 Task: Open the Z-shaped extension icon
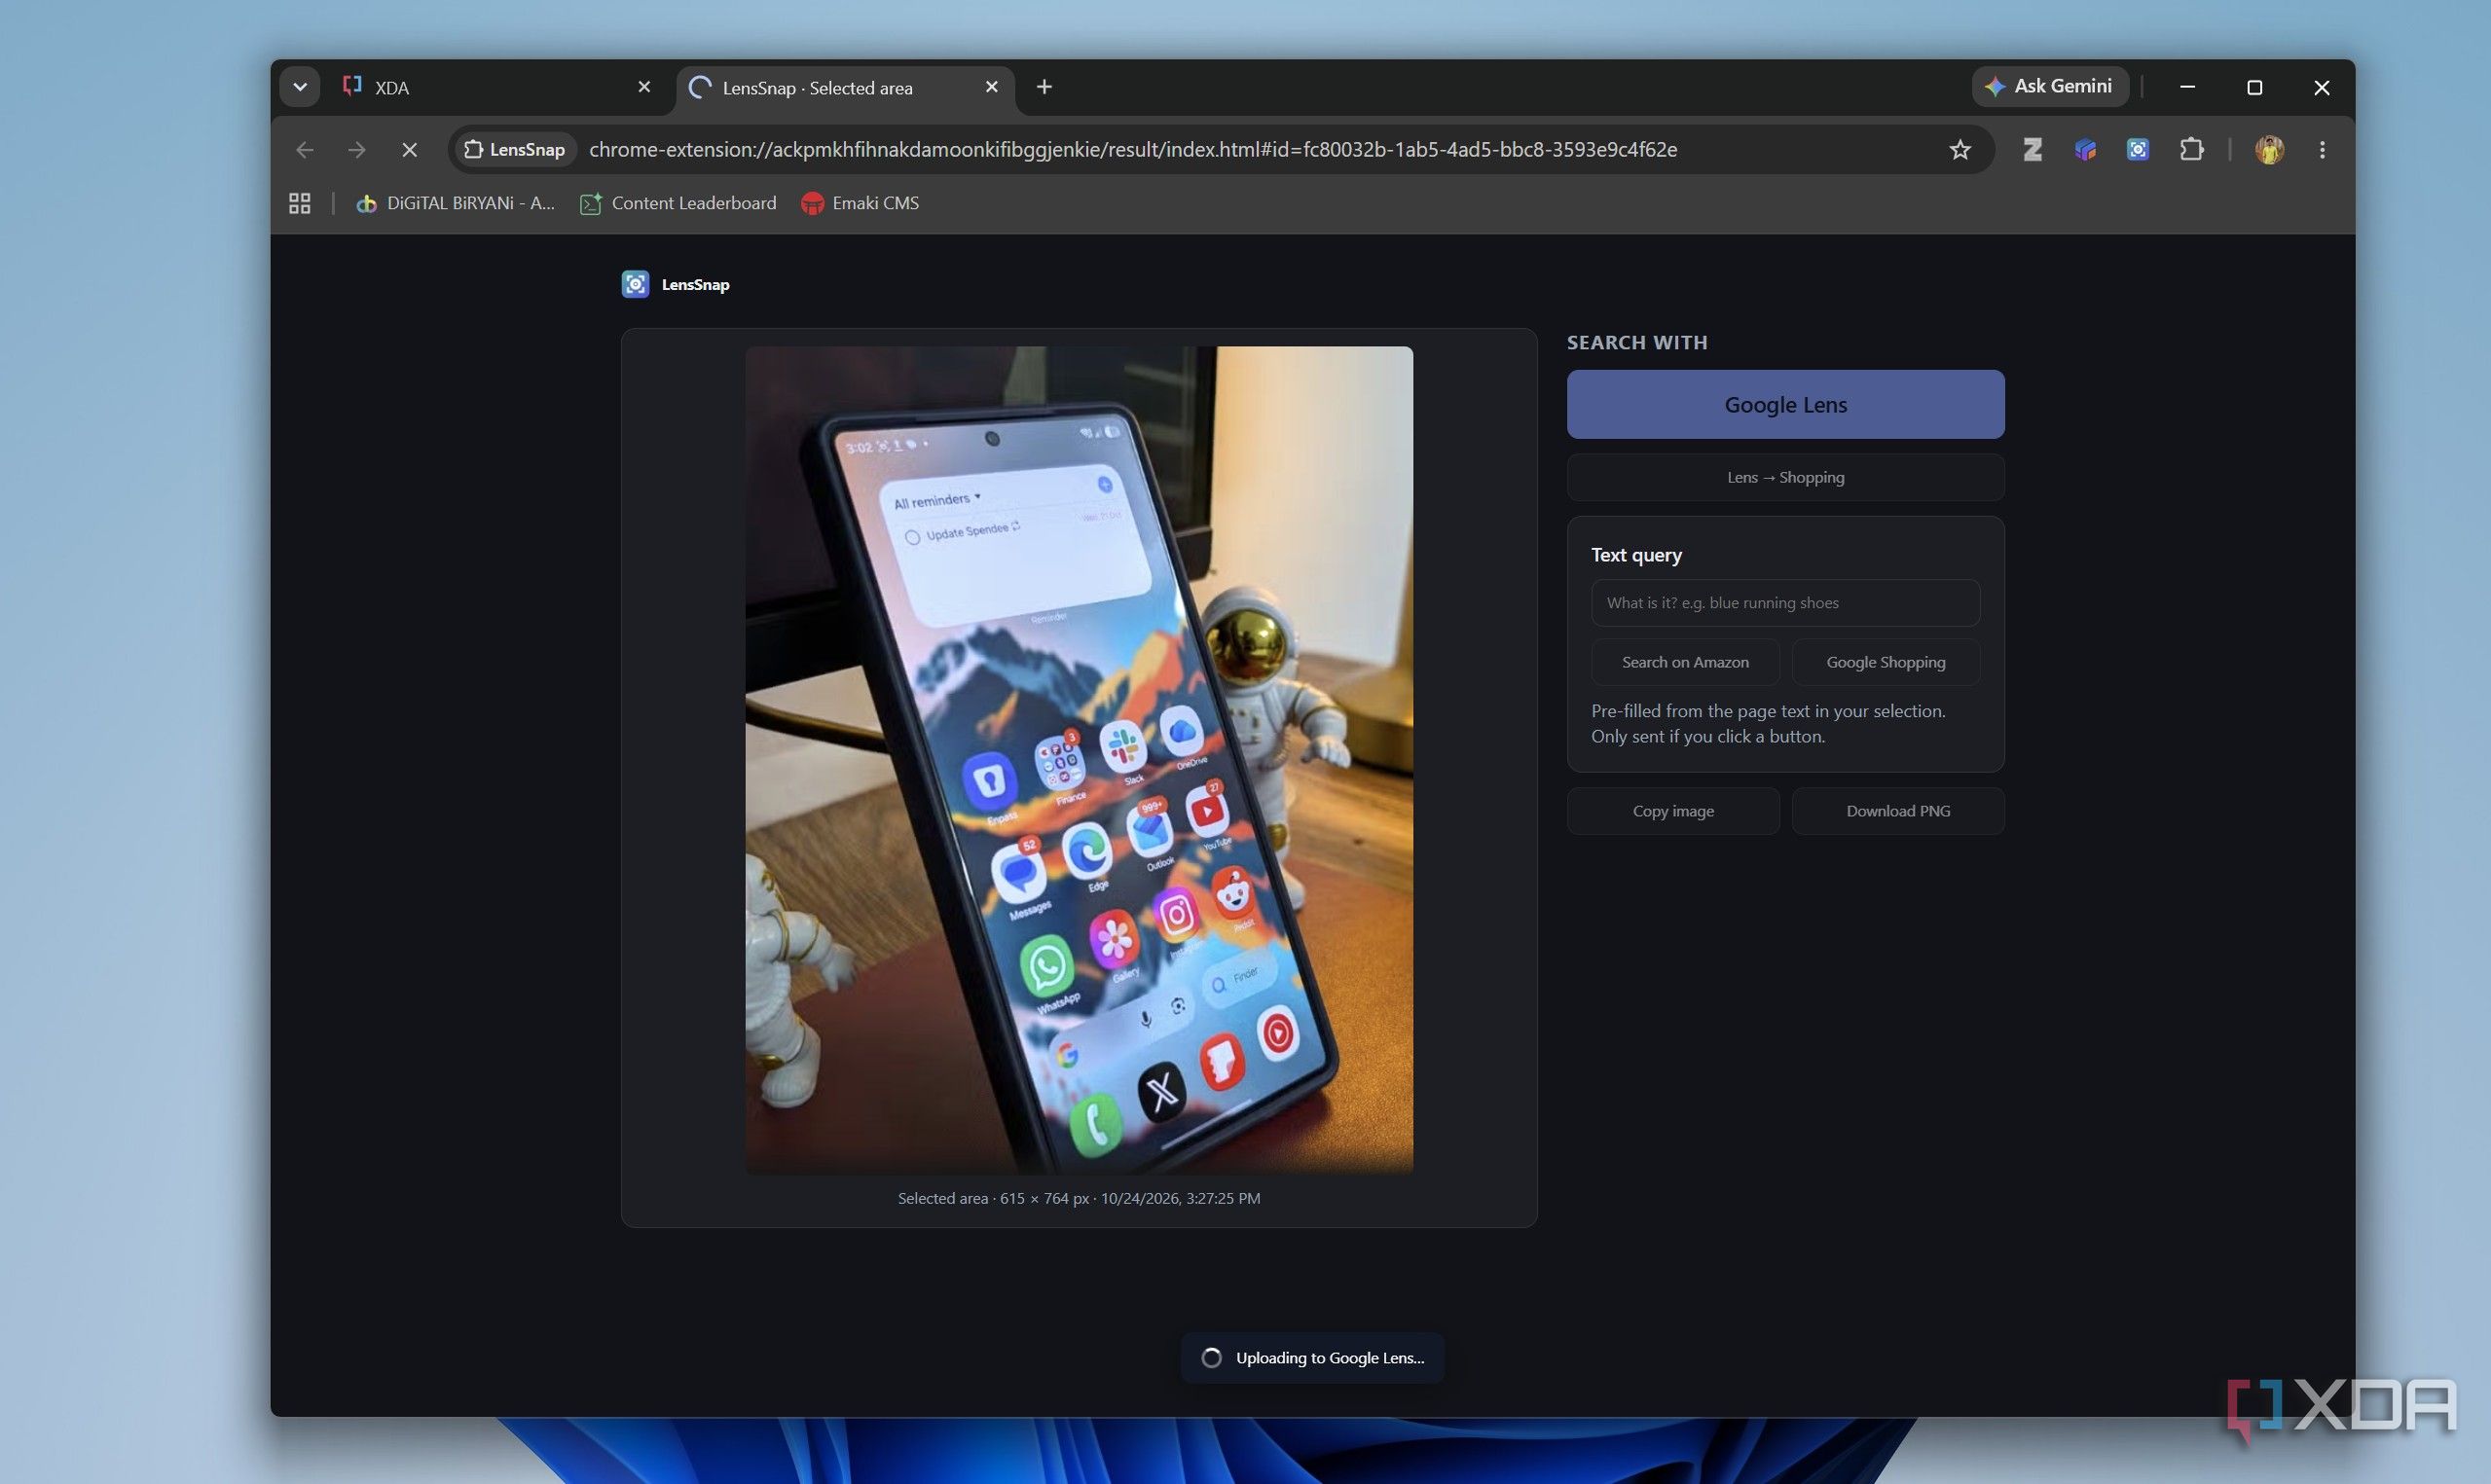point(2032,150)
